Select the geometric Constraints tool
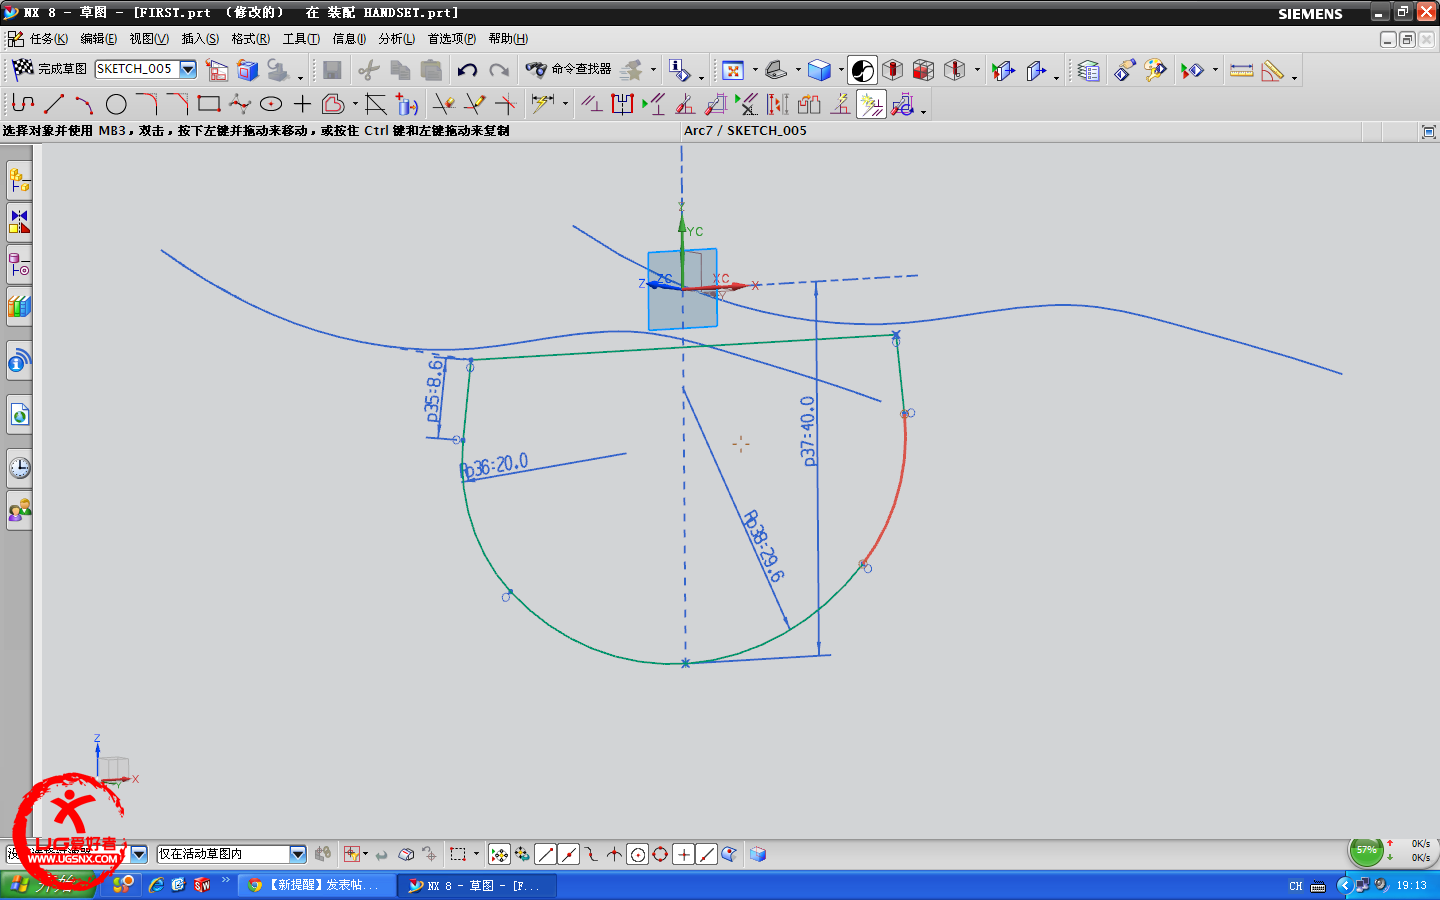Screen dimensions: 1440x900 click(x=591, y=103)
